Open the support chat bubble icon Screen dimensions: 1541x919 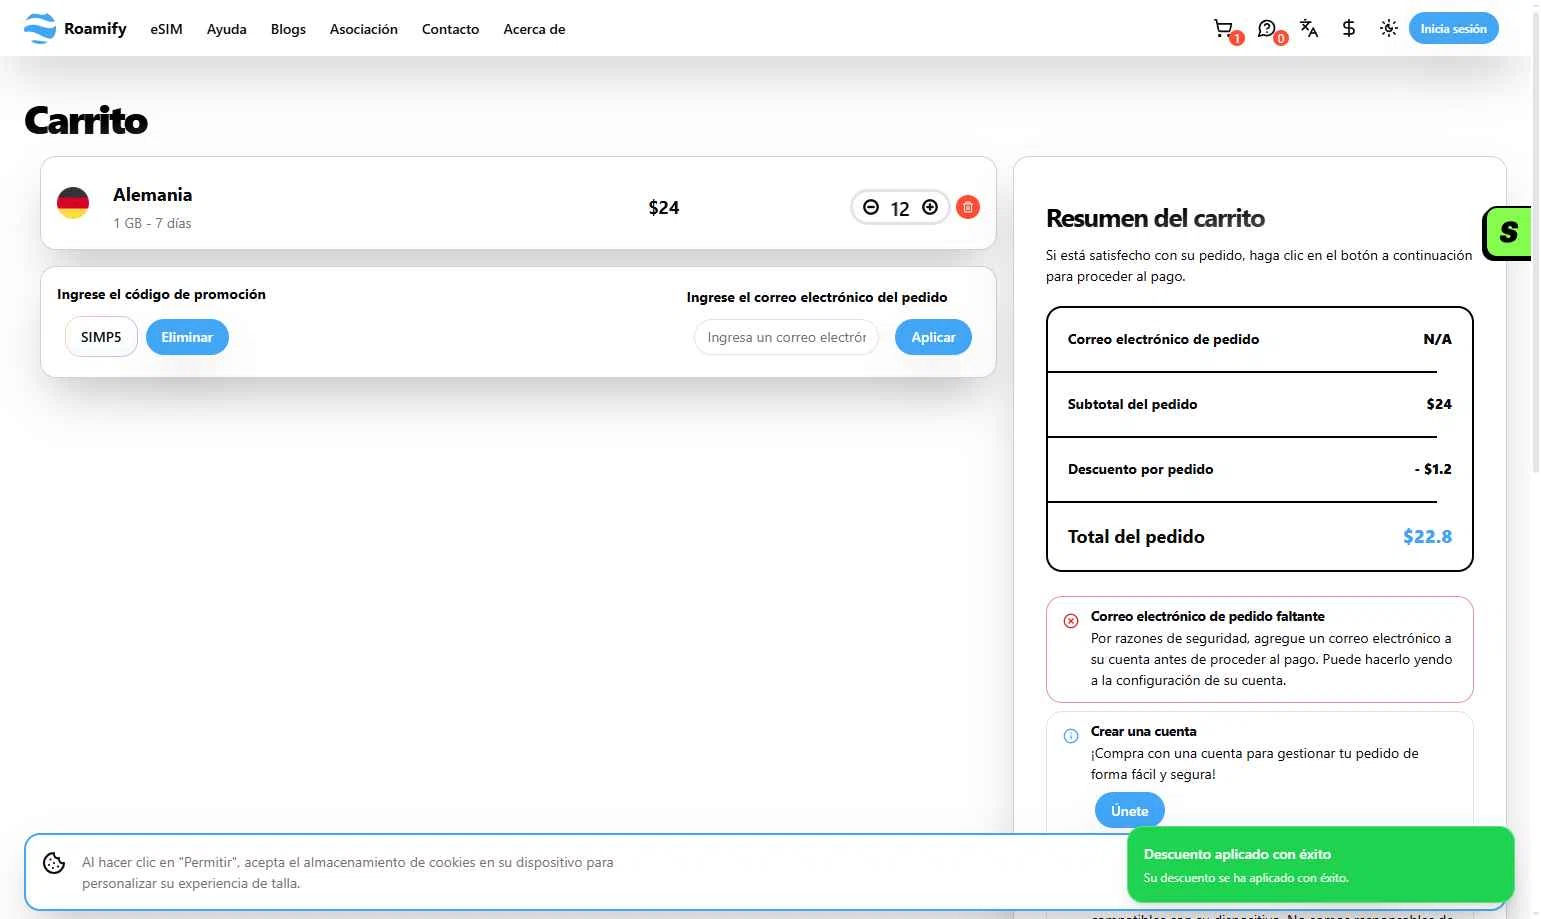(1267, 29)
